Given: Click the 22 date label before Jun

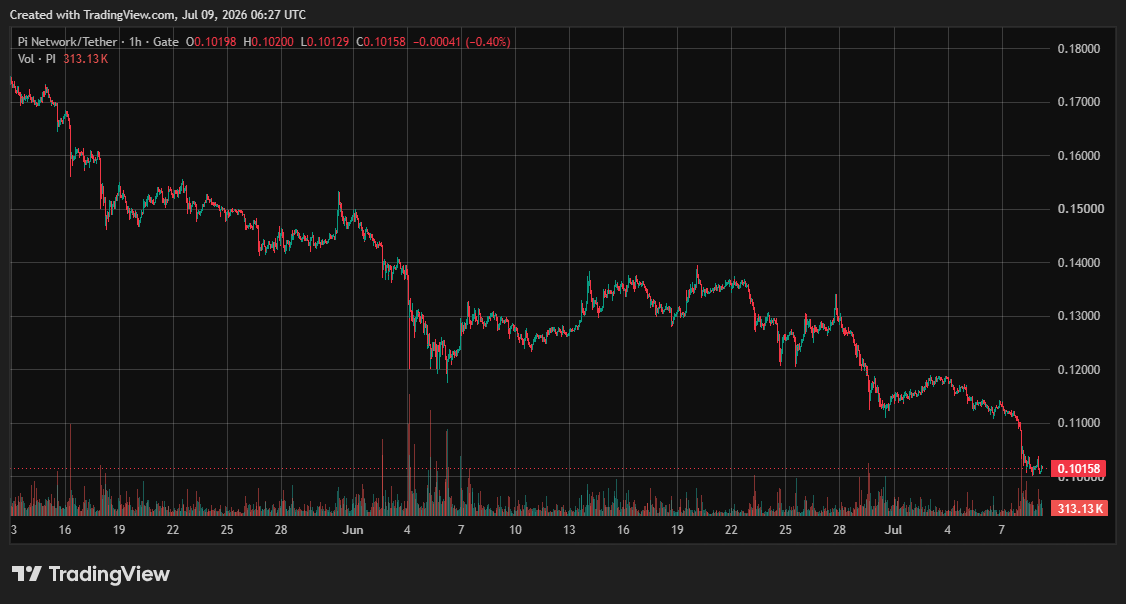Looking at the screenshot, I should click(172, 530).
